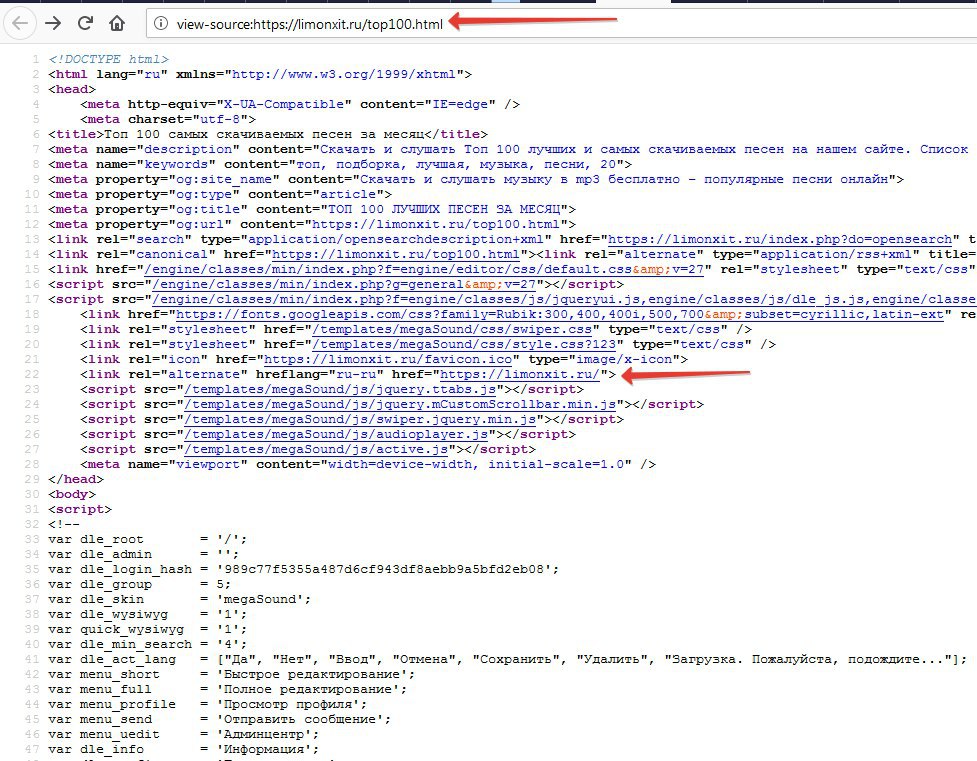Click the 'X-UA-Compatible' attribute value

284,104
